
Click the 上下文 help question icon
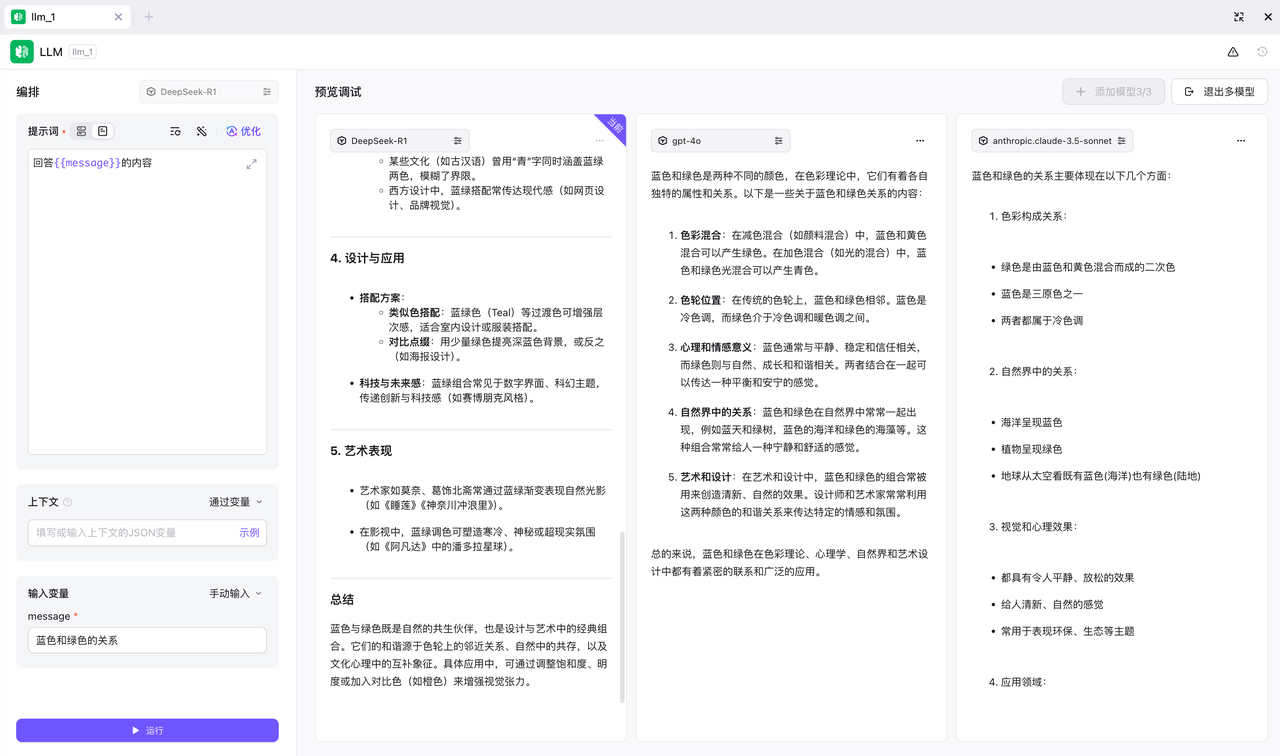coord(68,502)
